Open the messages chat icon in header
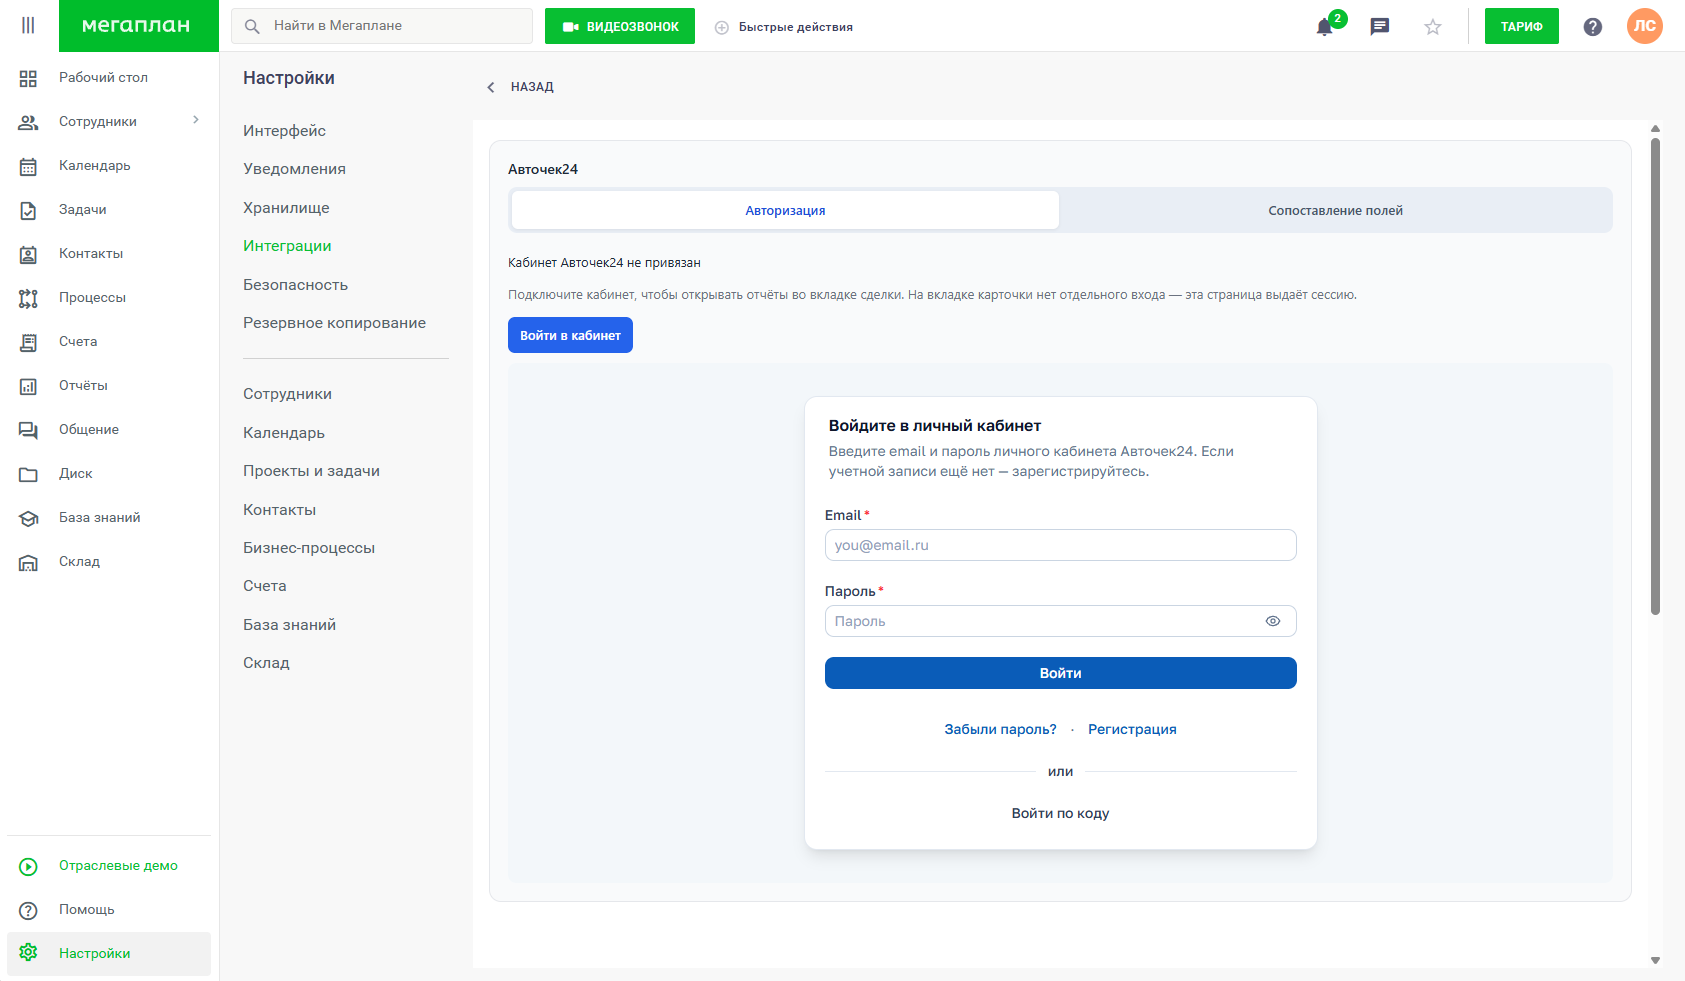1685x981 pixels. [x=1380, y=26]
